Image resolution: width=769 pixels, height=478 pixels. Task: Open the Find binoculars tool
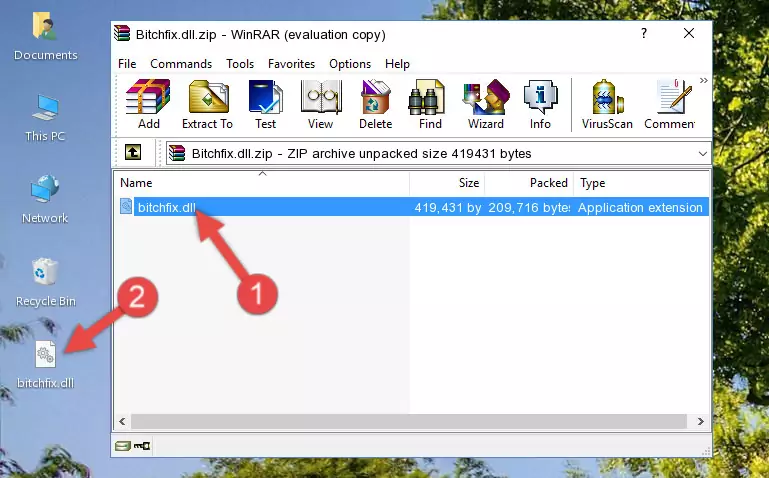[430, 104]
